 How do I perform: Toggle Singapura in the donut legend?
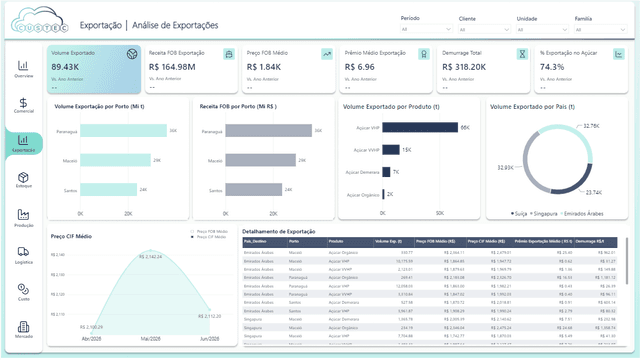click(544, 213)
